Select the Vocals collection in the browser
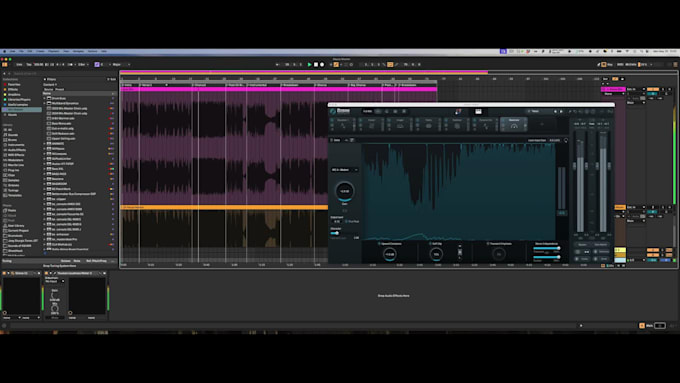The image size is (680, 383). click(13, 115)
